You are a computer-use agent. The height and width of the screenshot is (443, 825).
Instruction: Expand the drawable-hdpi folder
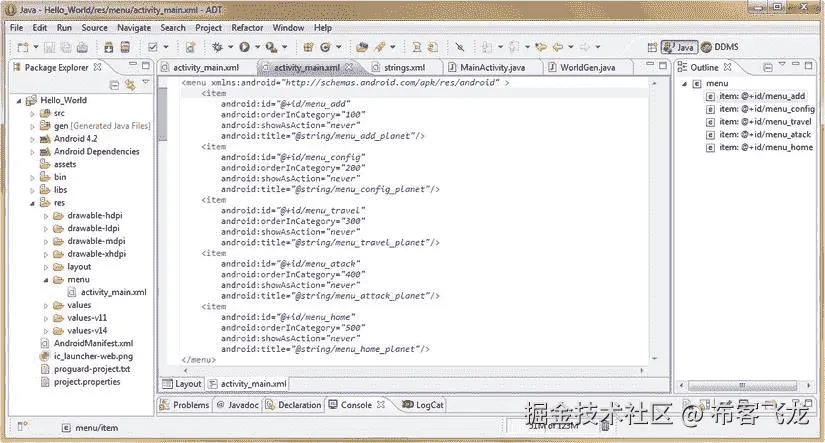46,216
